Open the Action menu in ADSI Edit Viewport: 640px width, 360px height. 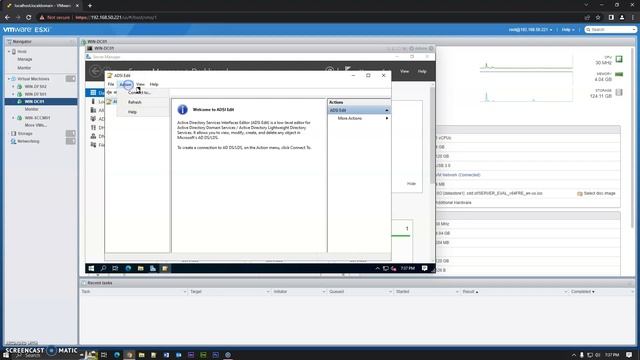[x=126, y=84]
